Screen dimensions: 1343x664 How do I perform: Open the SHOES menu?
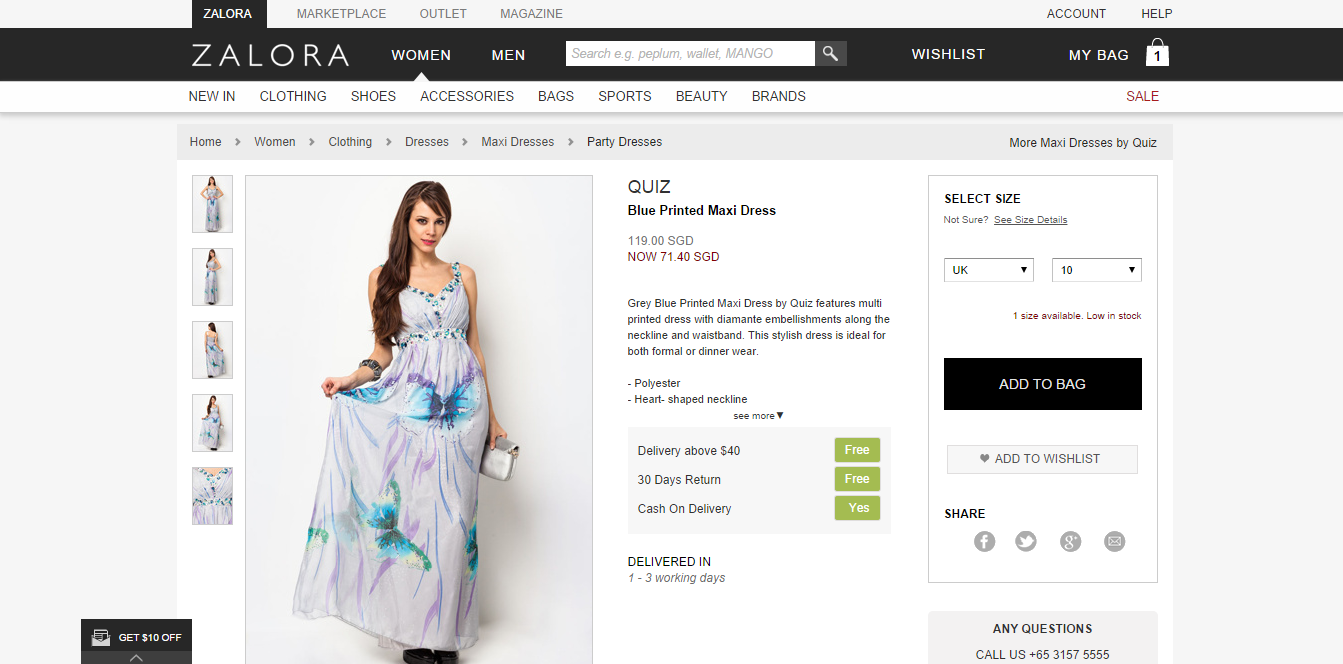click(373, 96)
